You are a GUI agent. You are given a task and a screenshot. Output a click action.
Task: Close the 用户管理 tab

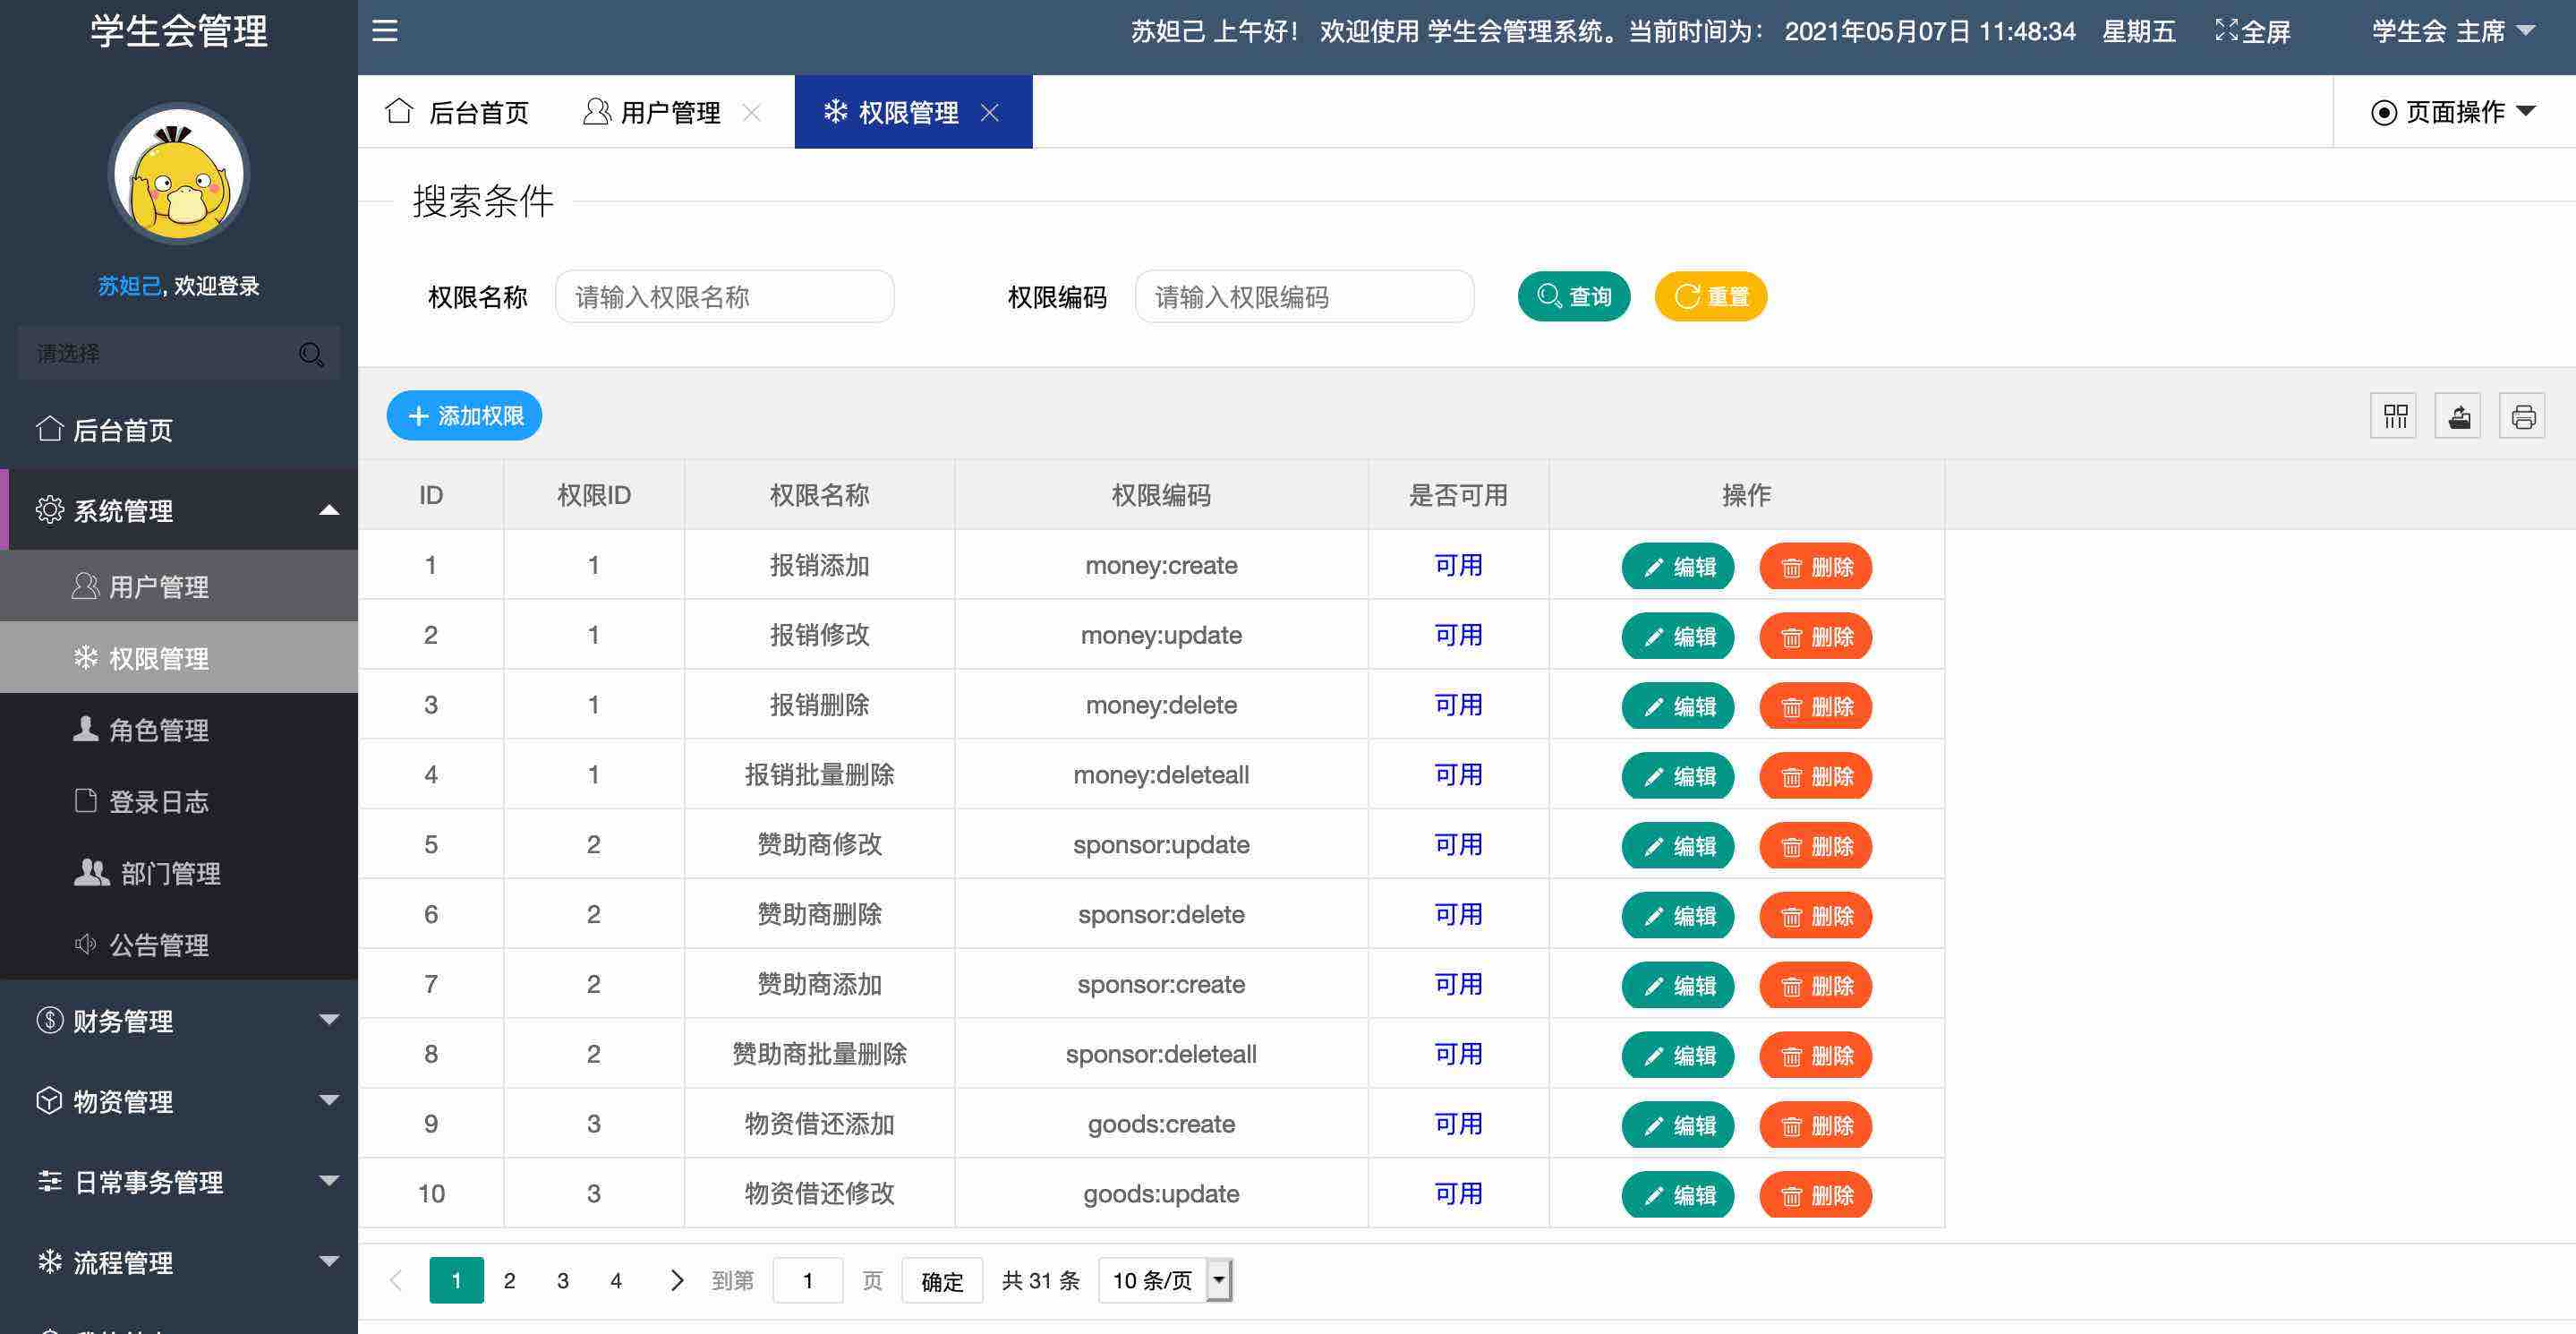[x=752, y=113]
